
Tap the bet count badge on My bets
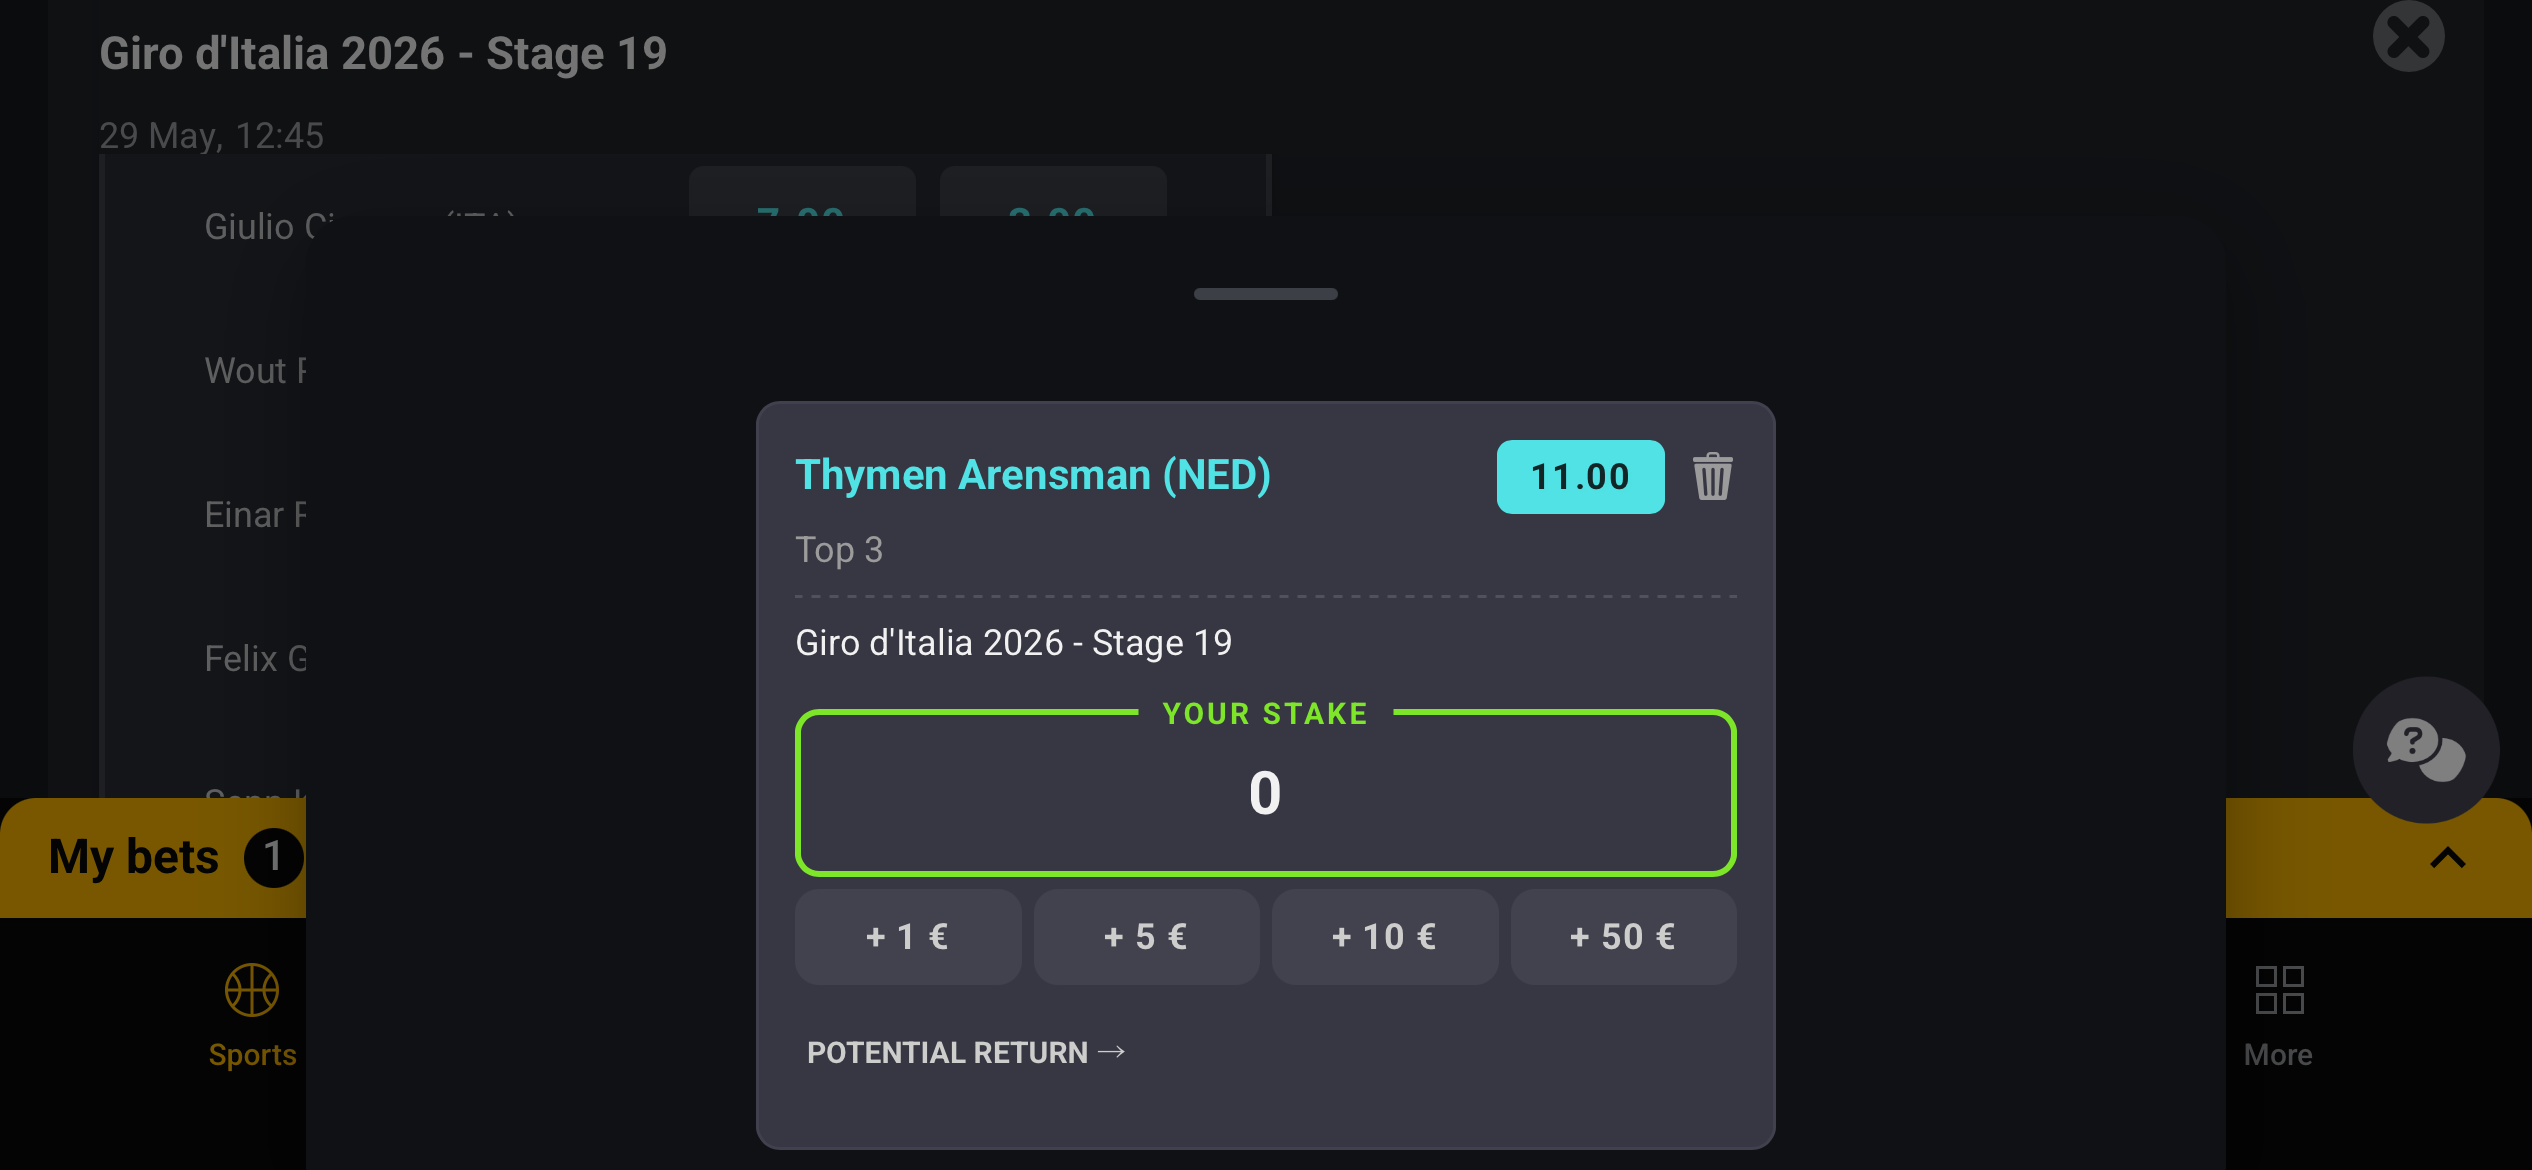click(x=272, y=858)
